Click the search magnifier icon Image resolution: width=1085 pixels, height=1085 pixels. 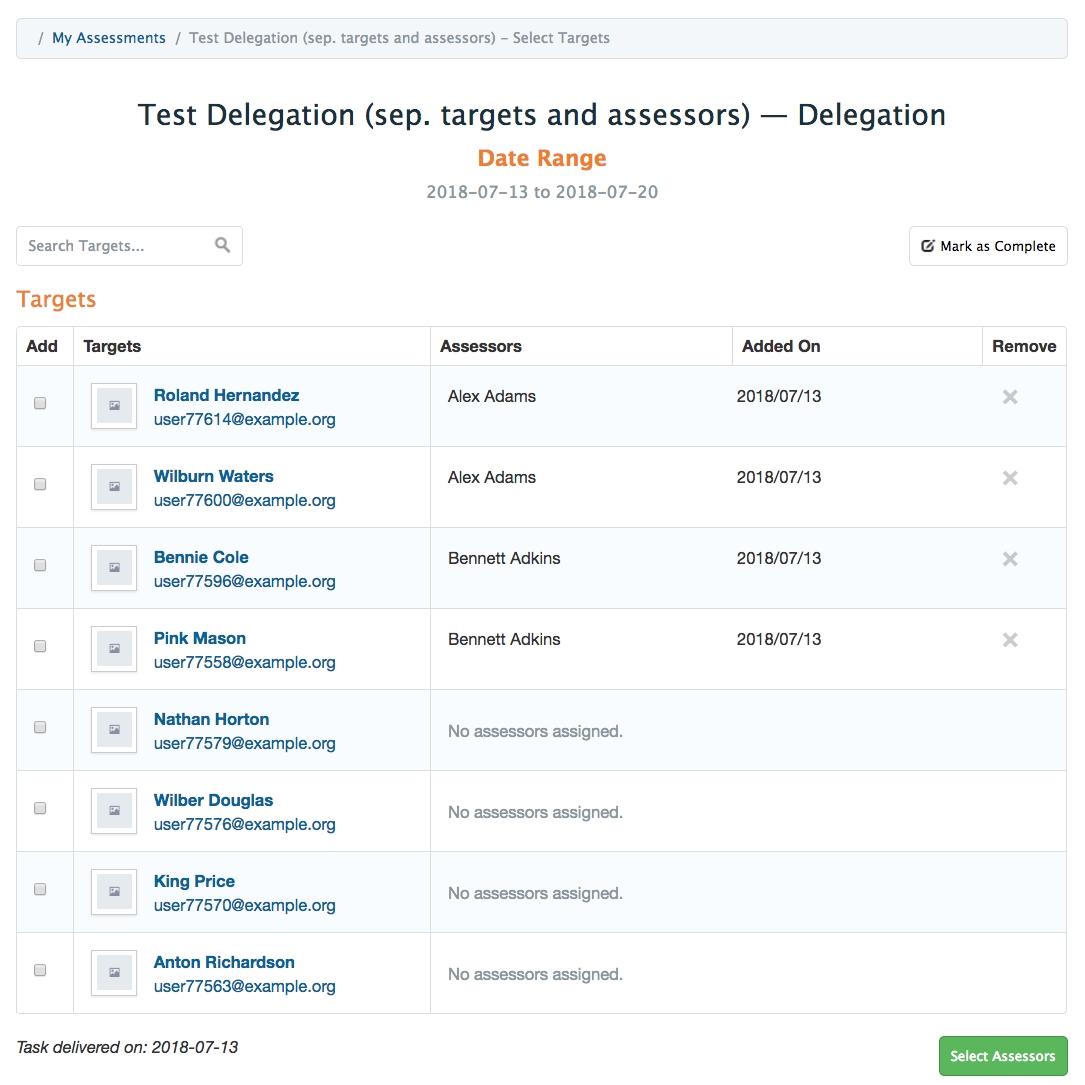coord(222,245)
